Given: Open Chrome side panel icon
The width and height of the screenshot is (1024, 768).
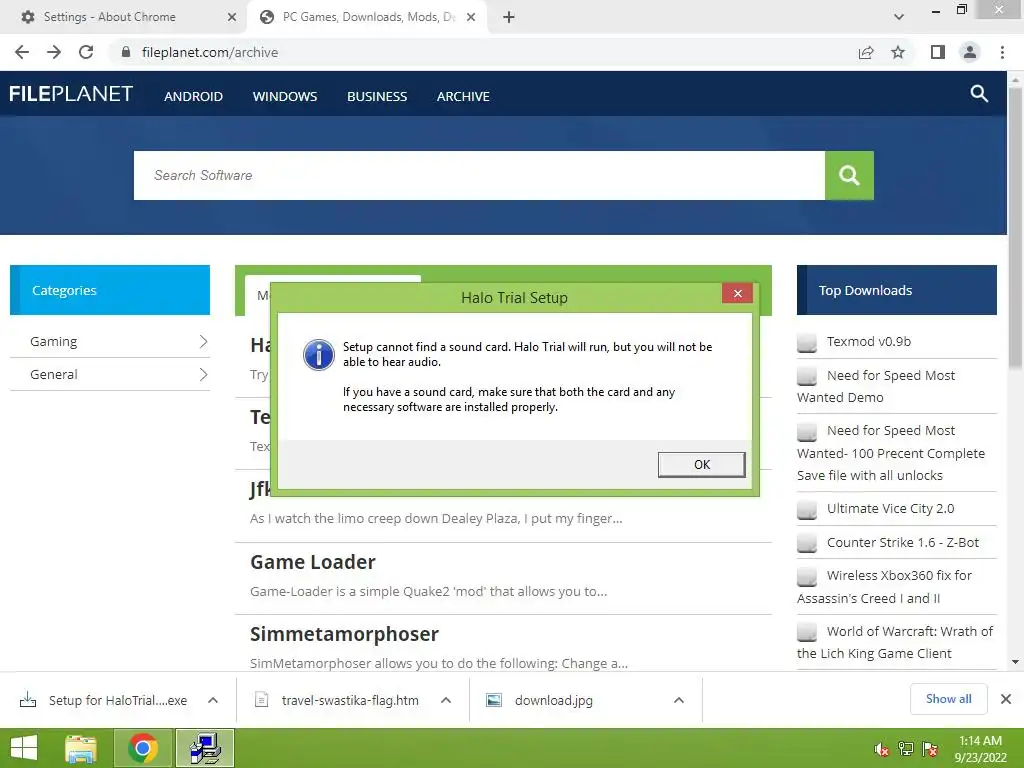Looking at the screenshot, I should [938, 52].
